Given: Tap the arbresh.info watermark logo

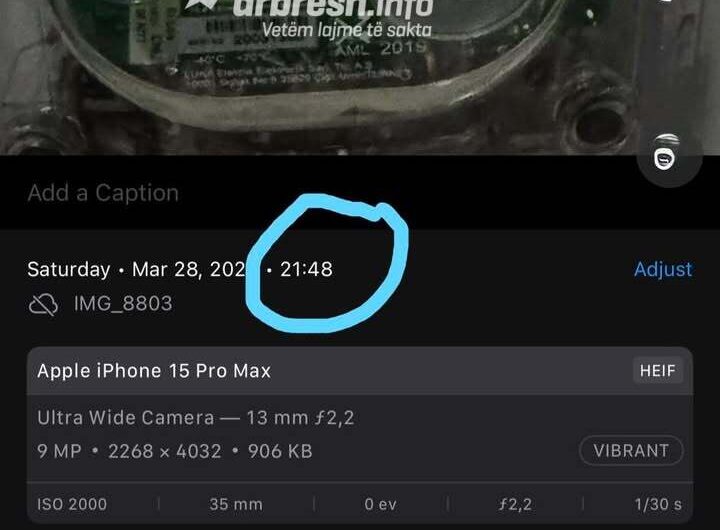Looking at the screenshot, I should tap(310, 14).
